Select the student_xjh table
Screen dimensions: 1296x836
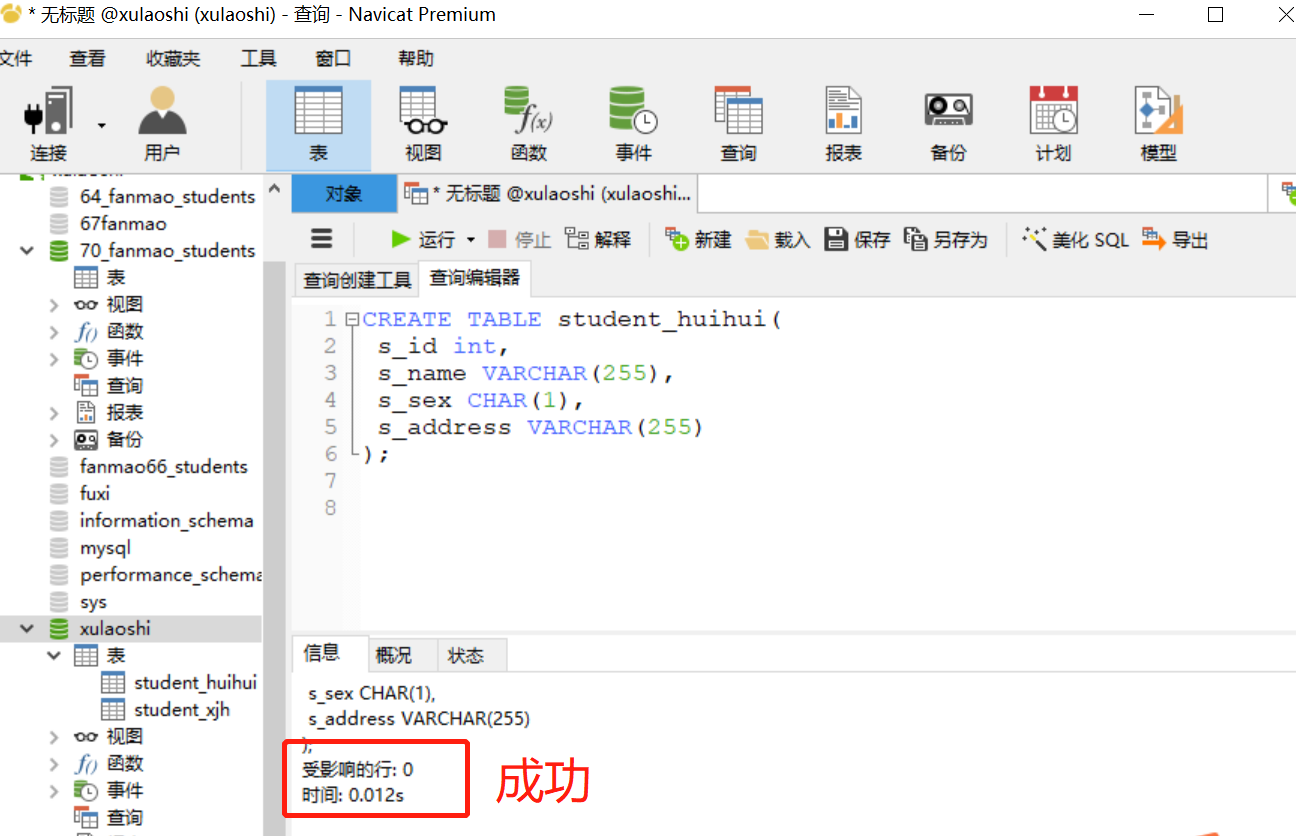pyautogui.click(x=181, y=710)
